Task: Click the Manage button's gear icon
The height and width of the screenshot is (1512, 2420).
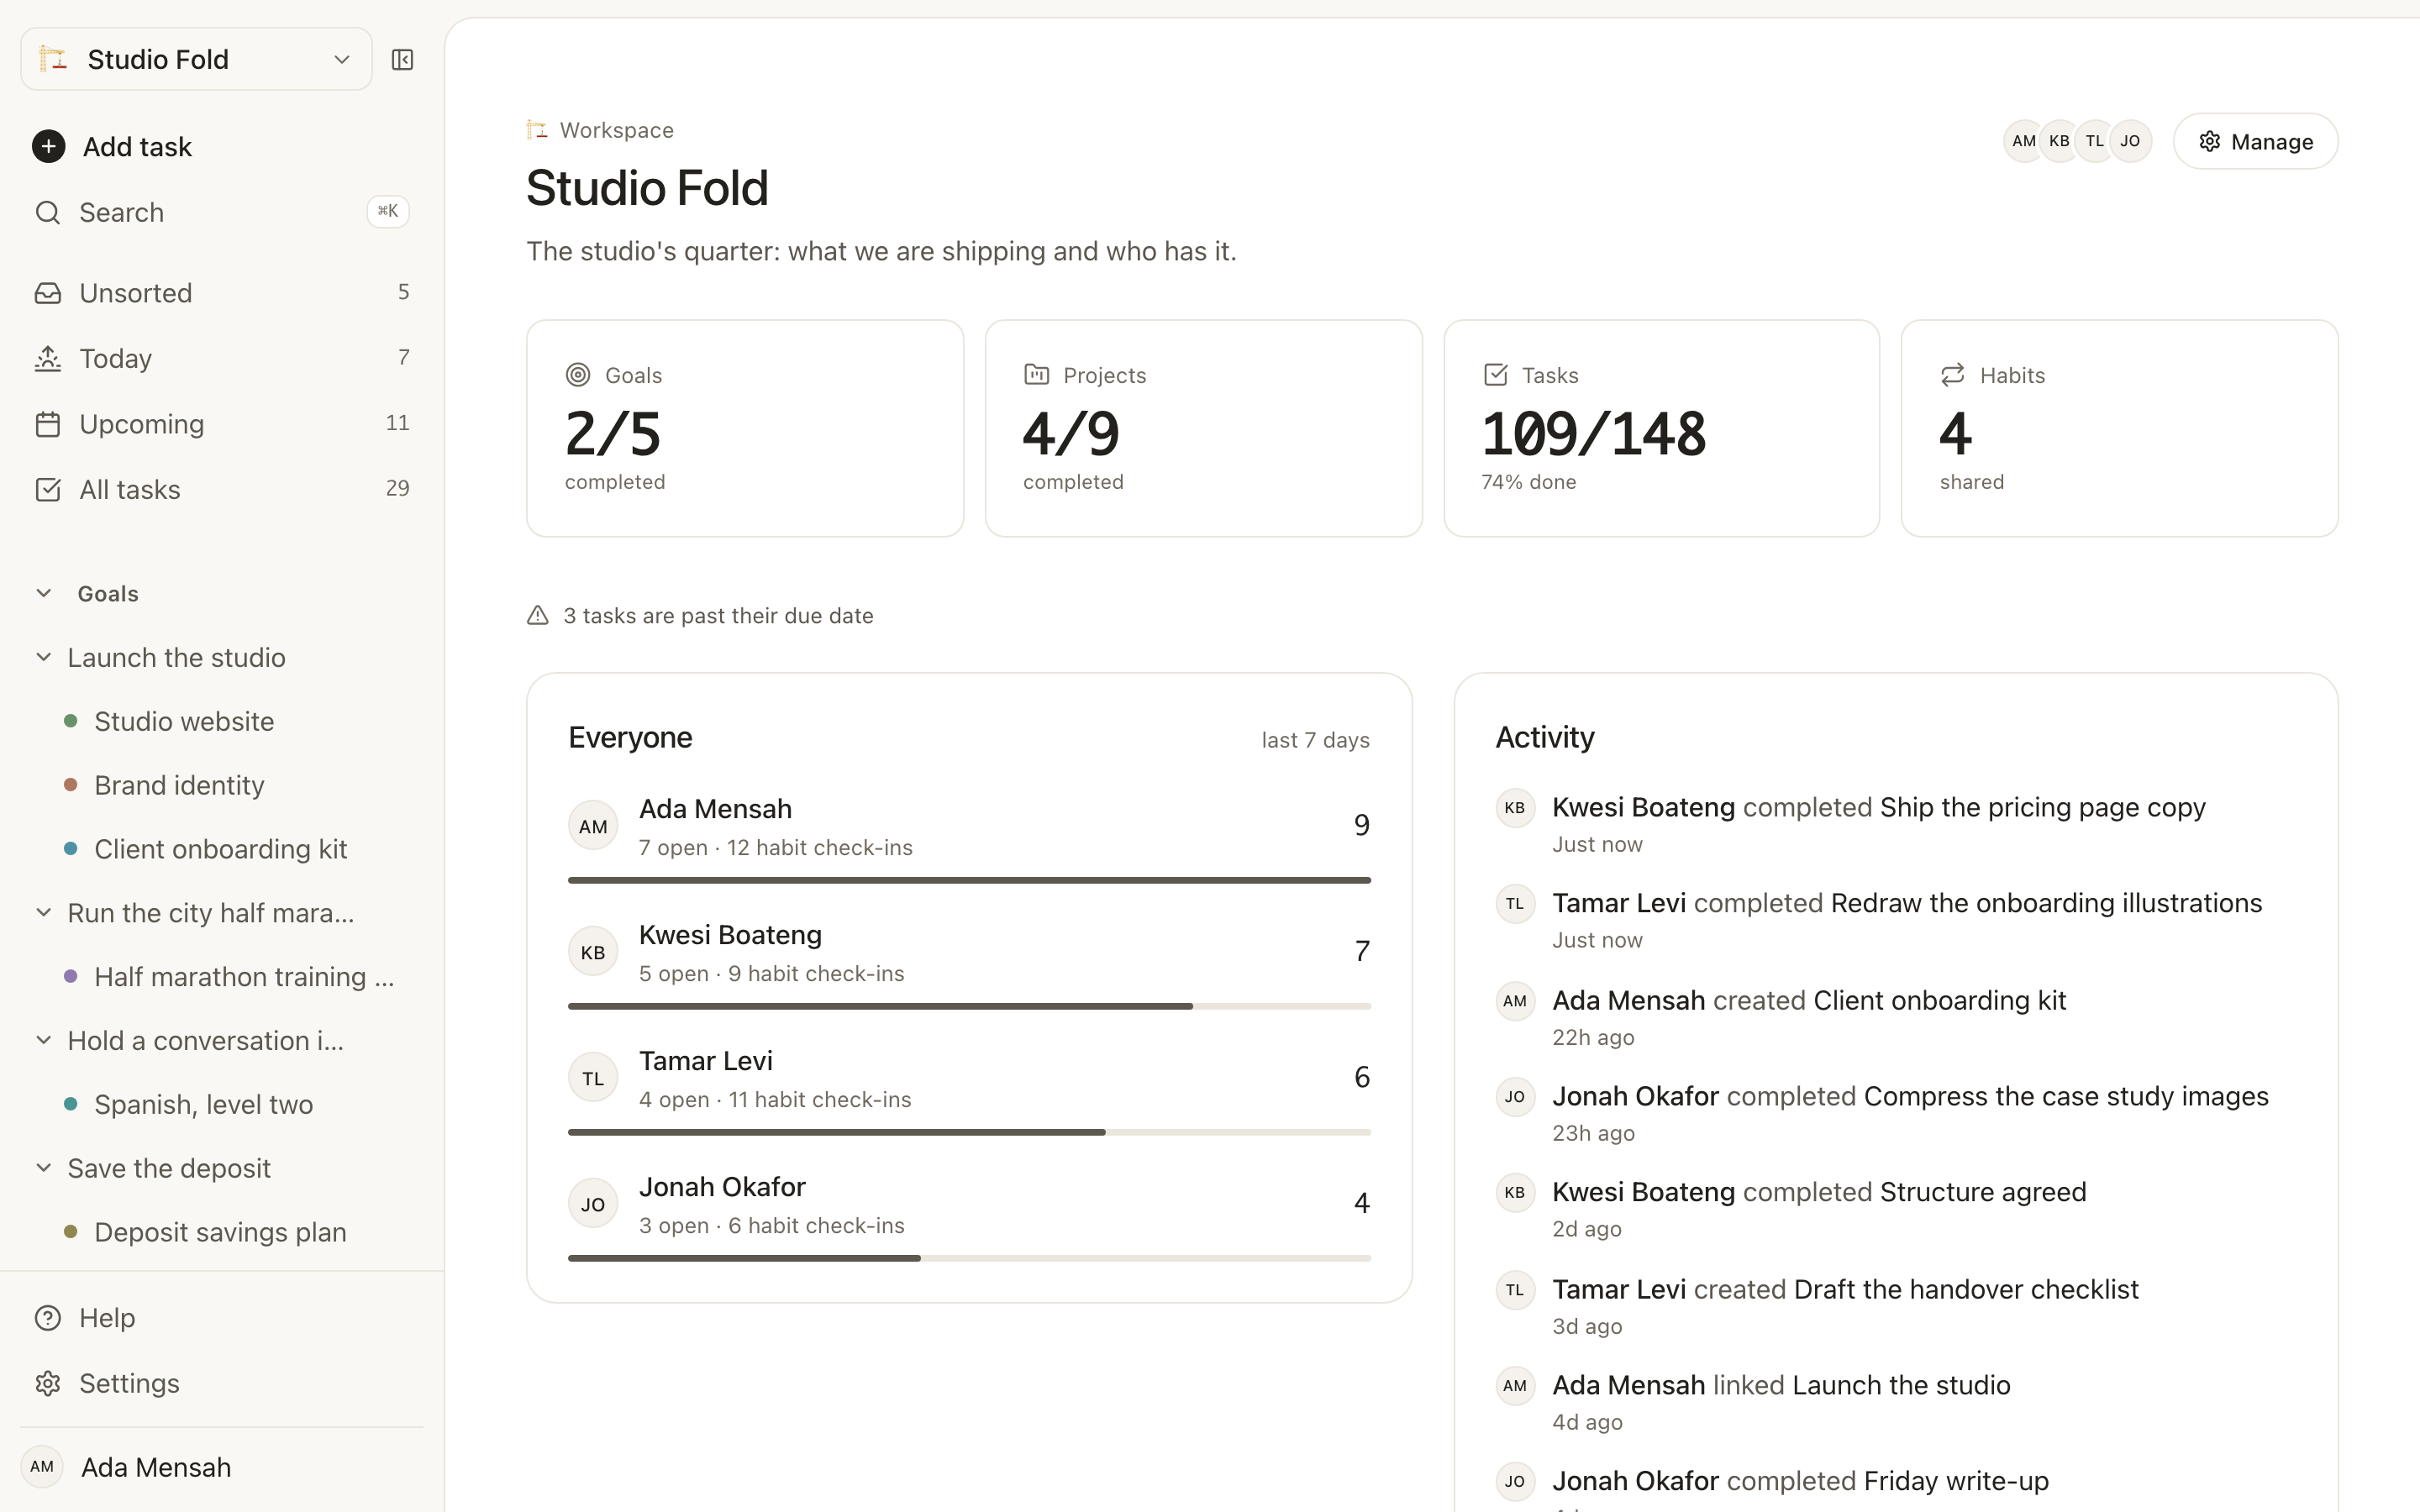Action: pyautogui.click(x=2210, y=142)
